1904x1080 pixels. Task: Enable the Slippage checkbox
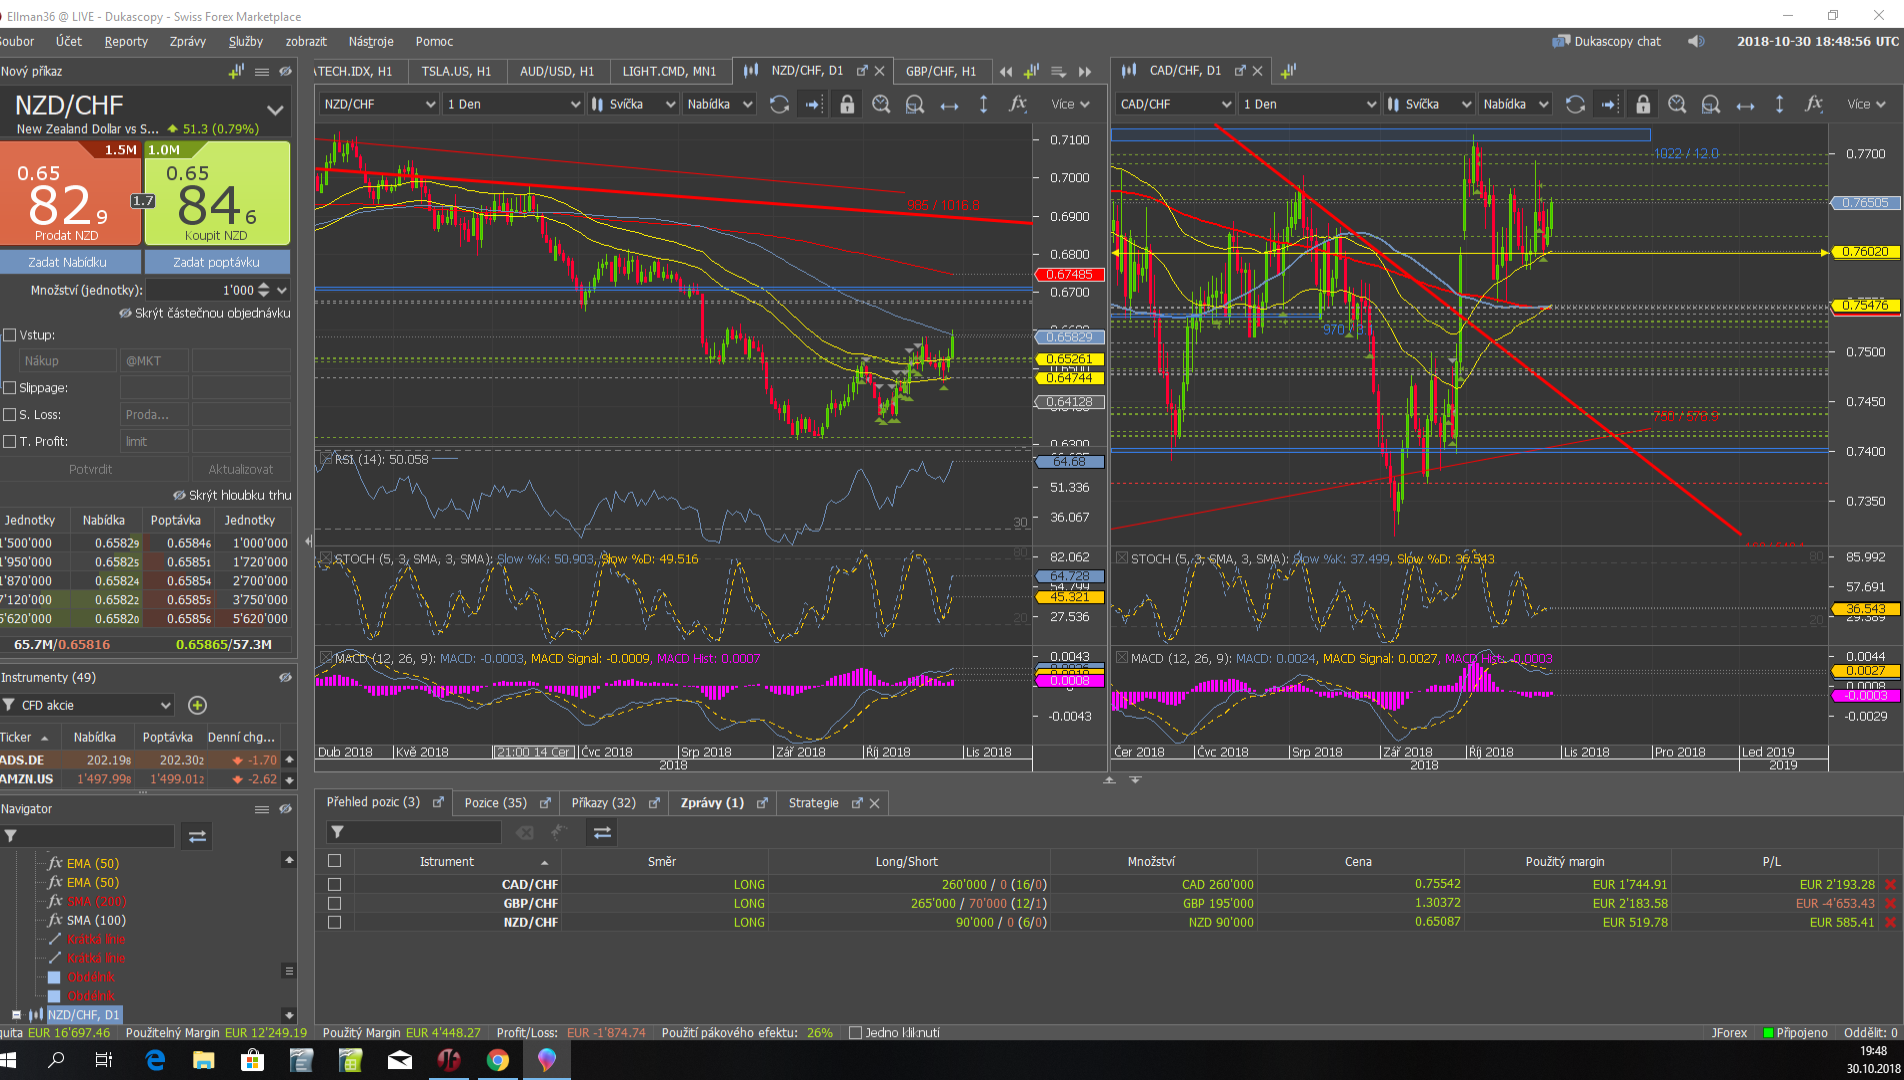pos(10,388)
